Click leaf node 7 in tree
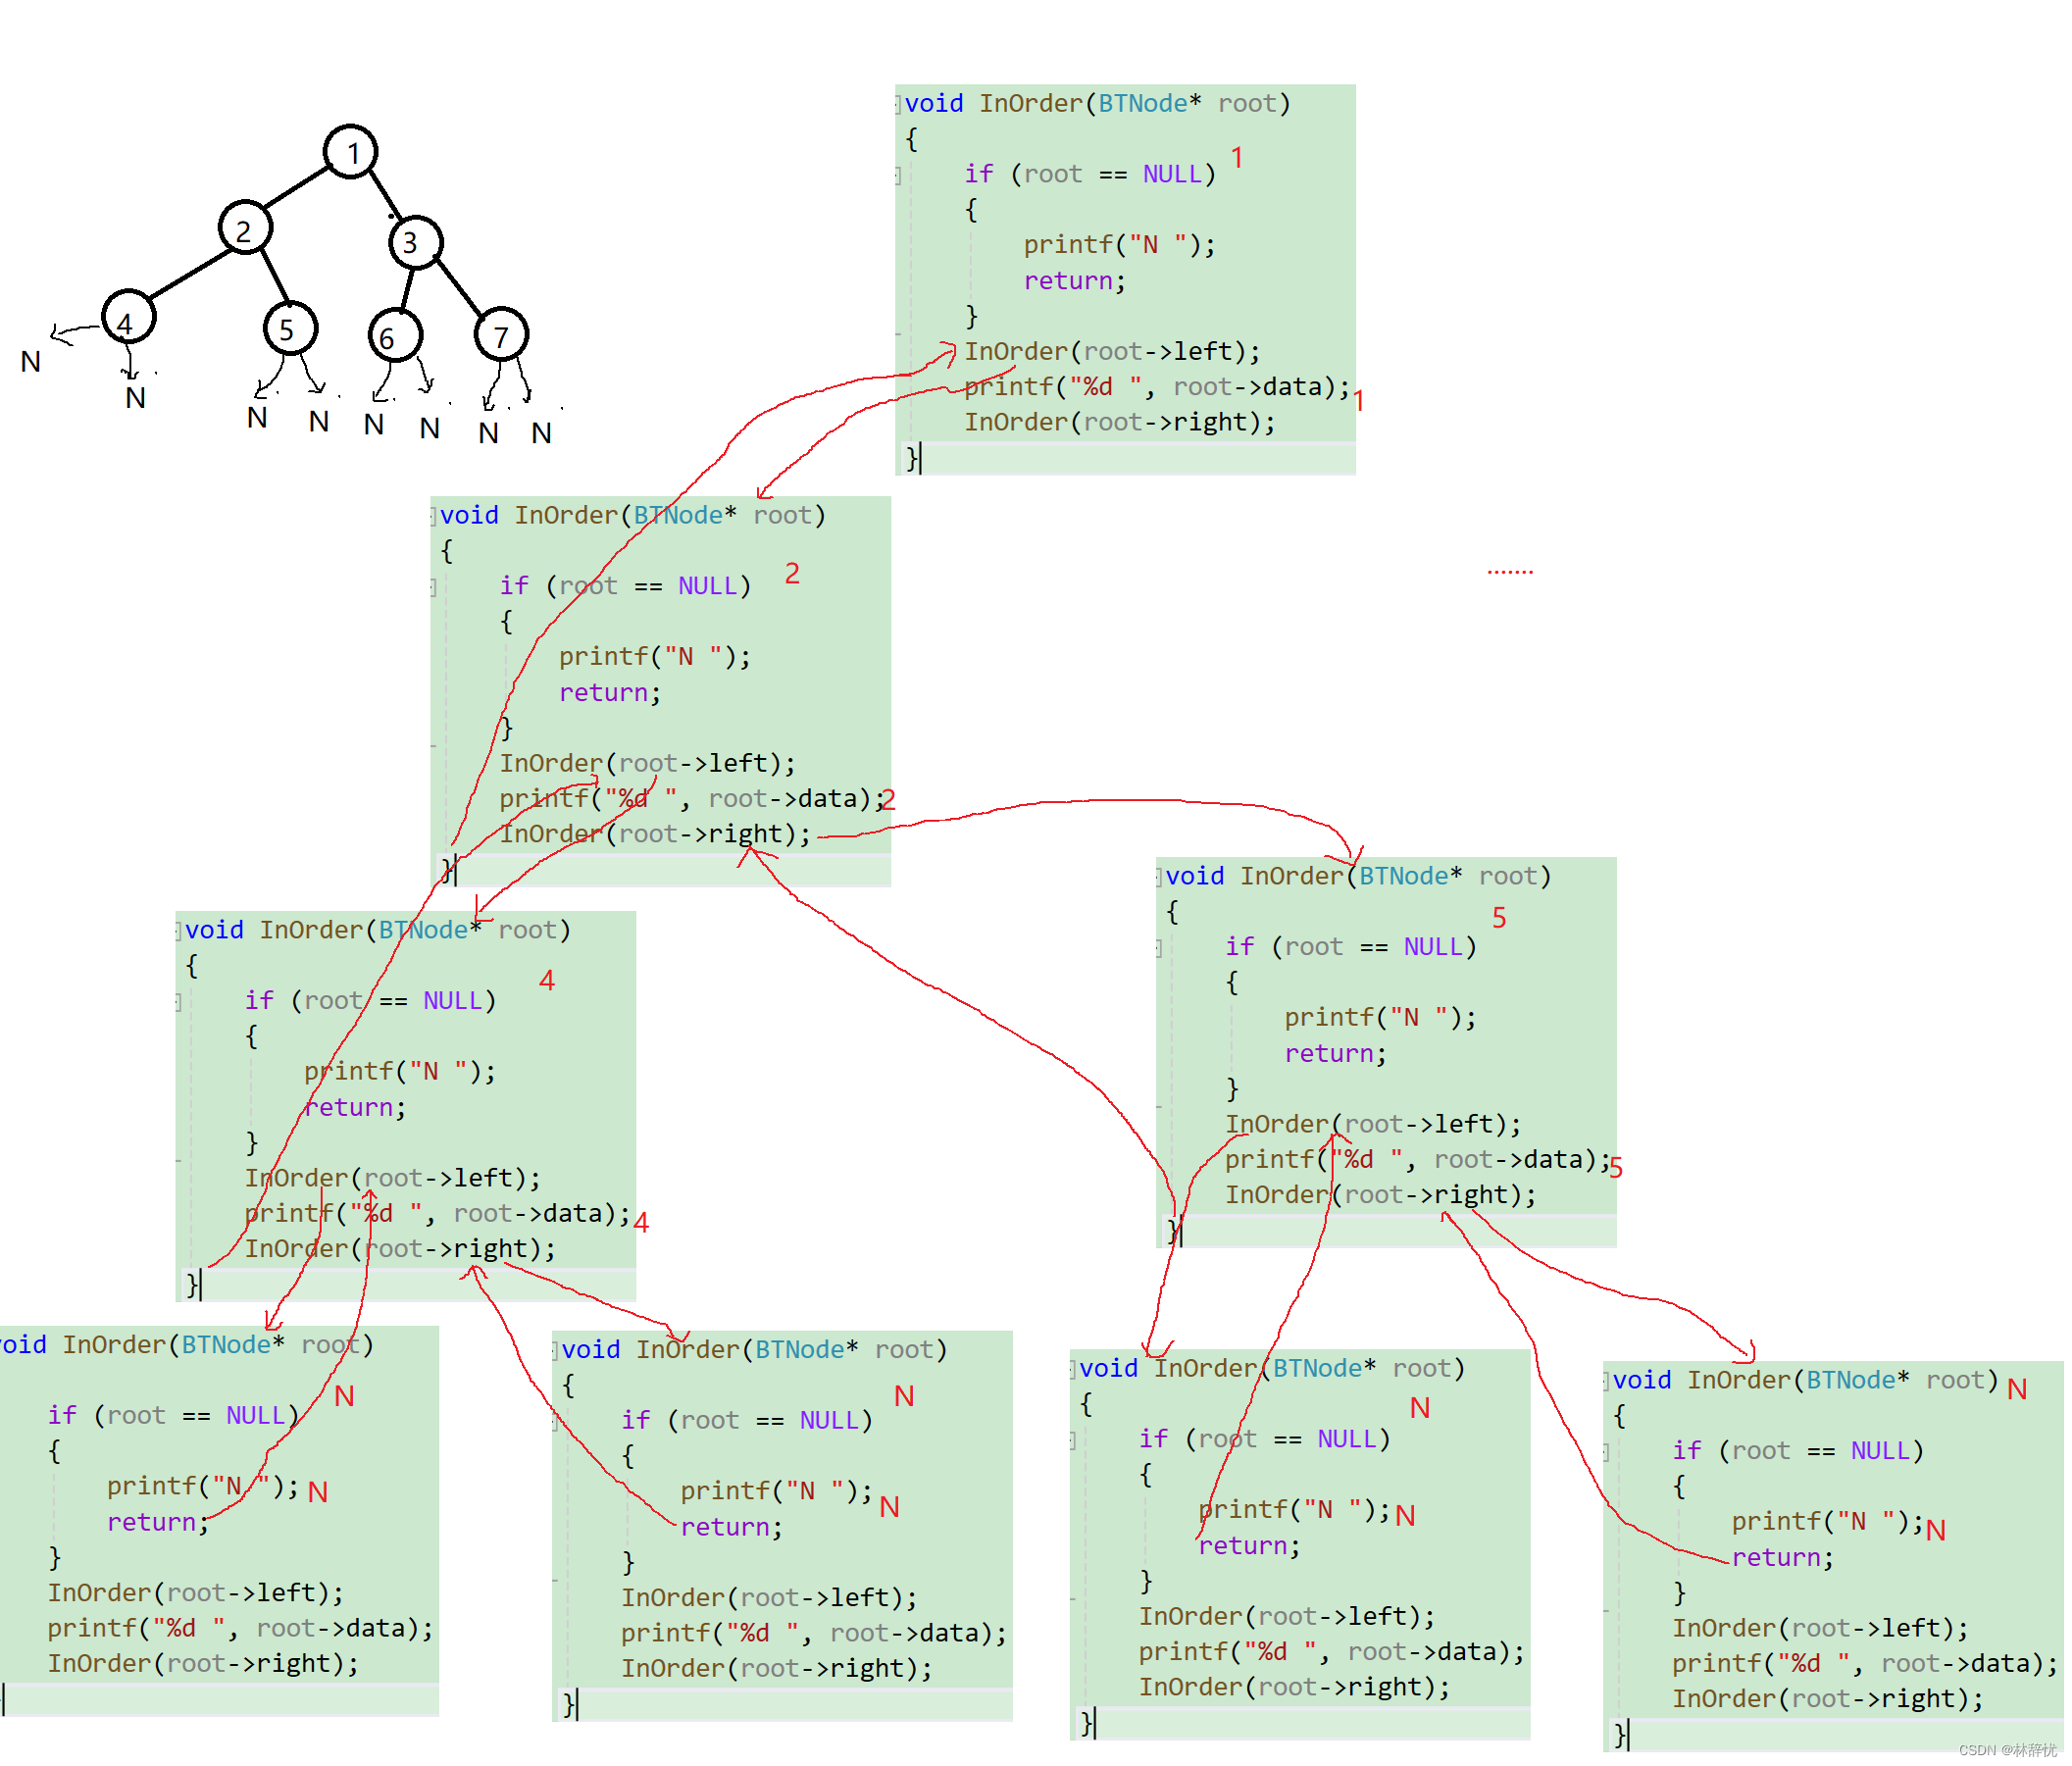The width and height of the screenshot is (2072, 1766). tap(500, 336)
